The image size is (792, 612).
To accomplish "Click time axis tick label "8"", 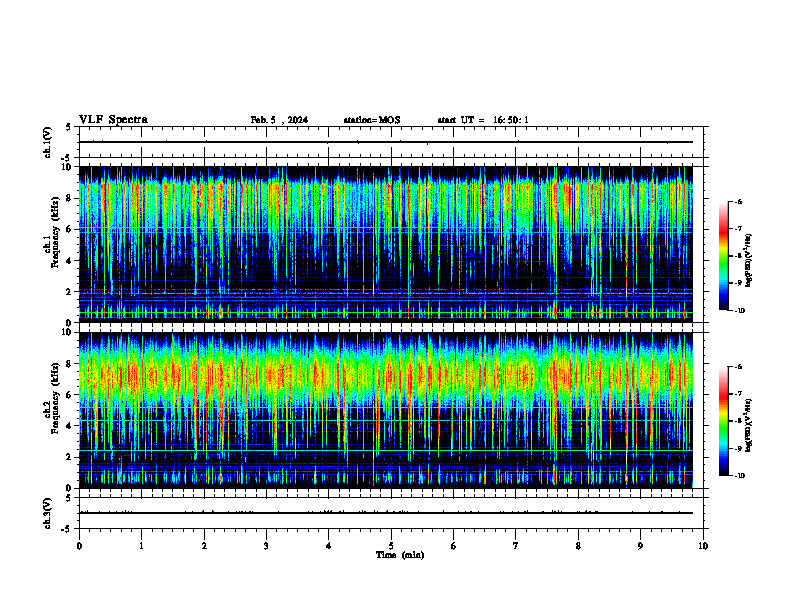I will tap(578, 546).
